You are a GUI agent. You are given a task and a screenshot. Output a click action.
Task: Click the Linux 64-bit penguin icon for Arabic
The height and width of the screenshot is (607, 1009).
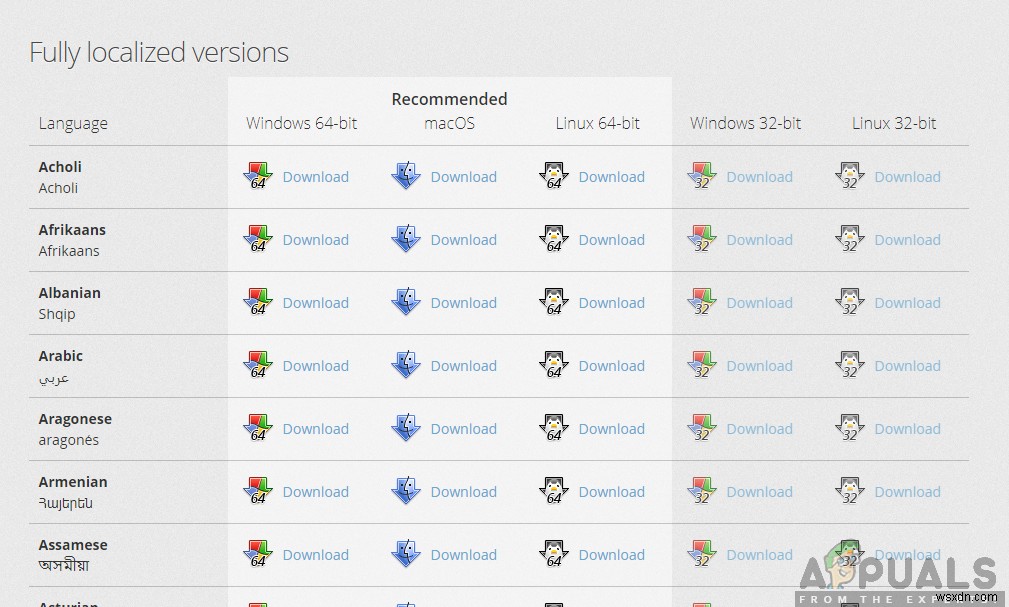554,365
